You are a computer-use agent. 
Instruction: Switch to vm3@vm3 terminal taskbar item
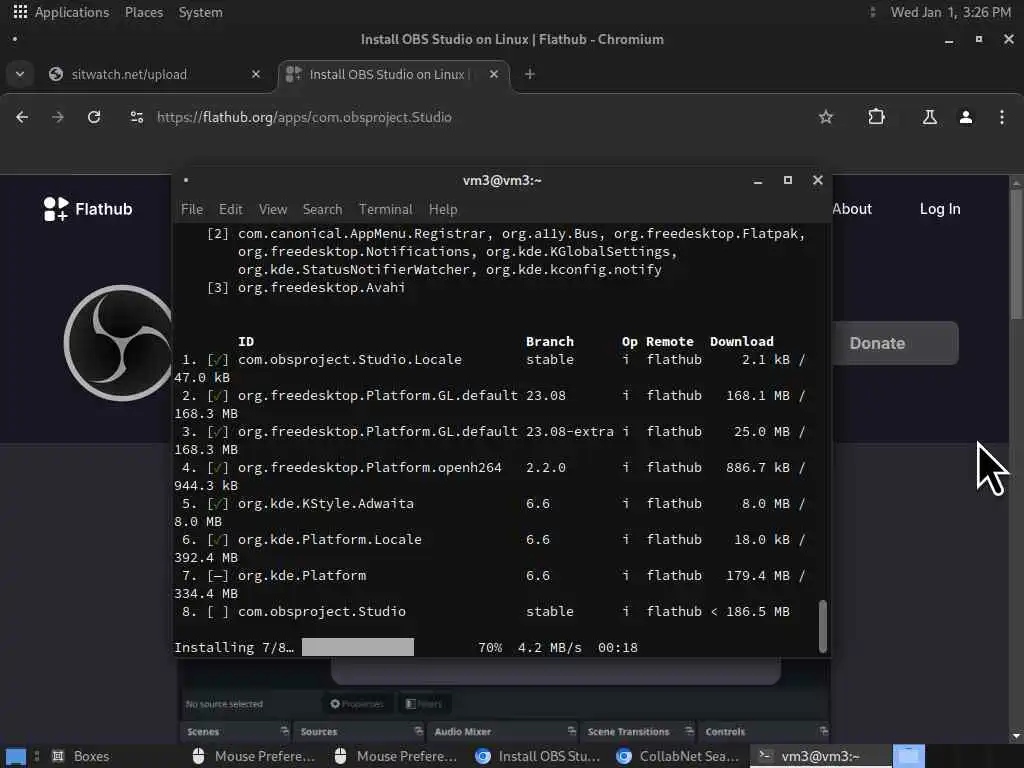click(x=820, y=756)
